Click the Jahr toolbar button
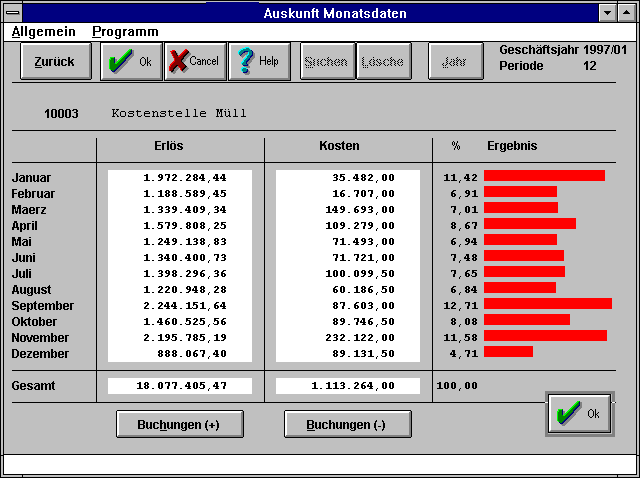 click(454, 61)
